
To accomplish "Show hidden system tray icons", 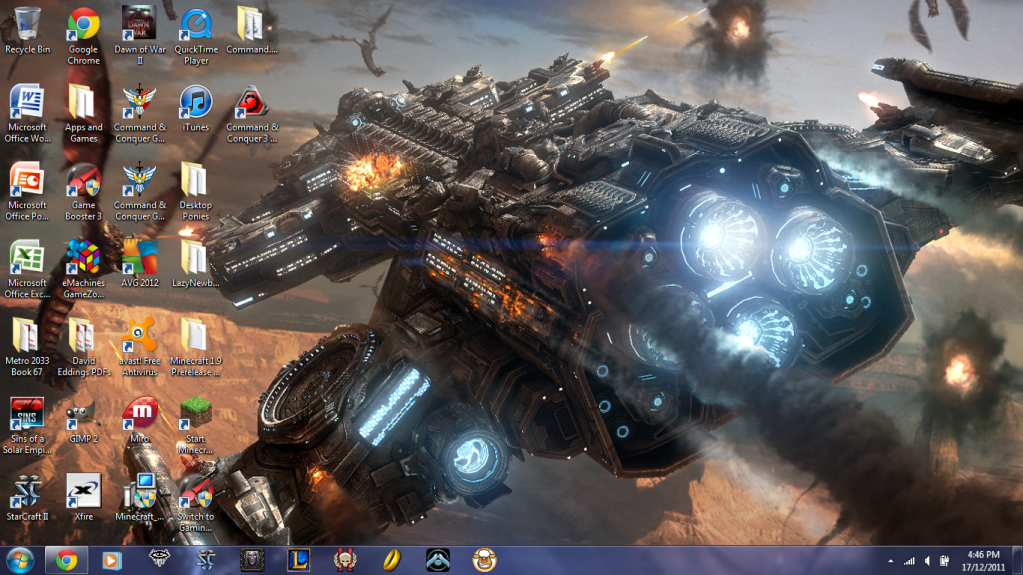I will tap(891, 561).
